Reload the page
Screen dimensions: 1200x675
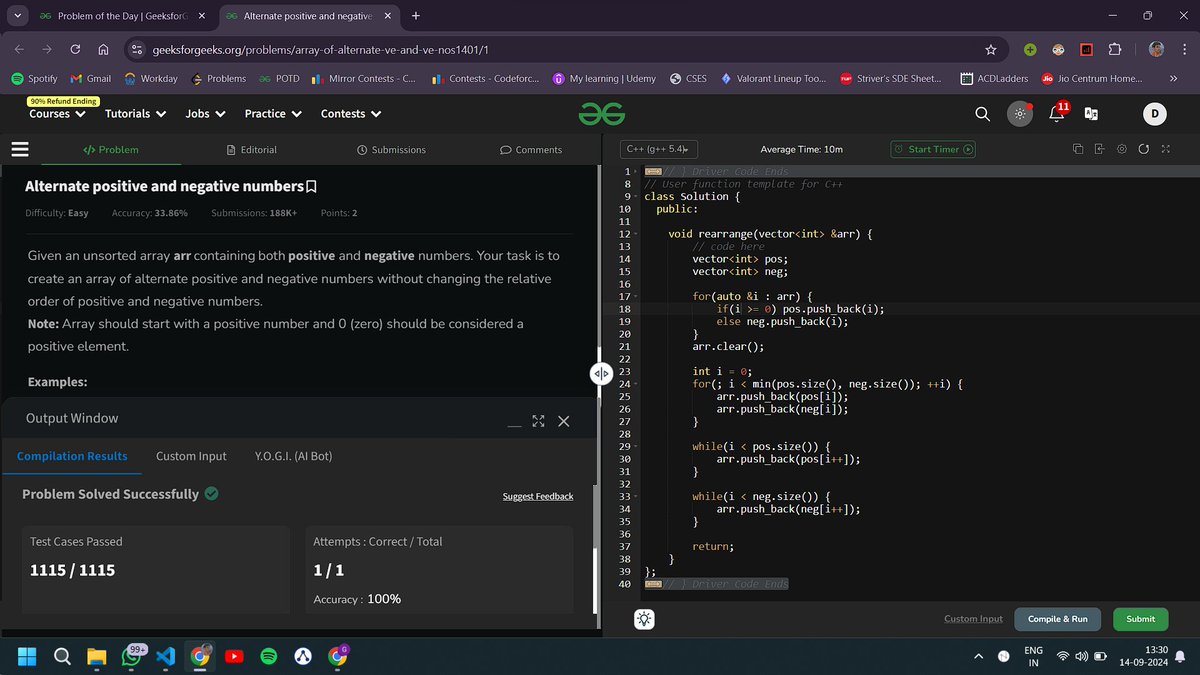click(x=75, y=49)
